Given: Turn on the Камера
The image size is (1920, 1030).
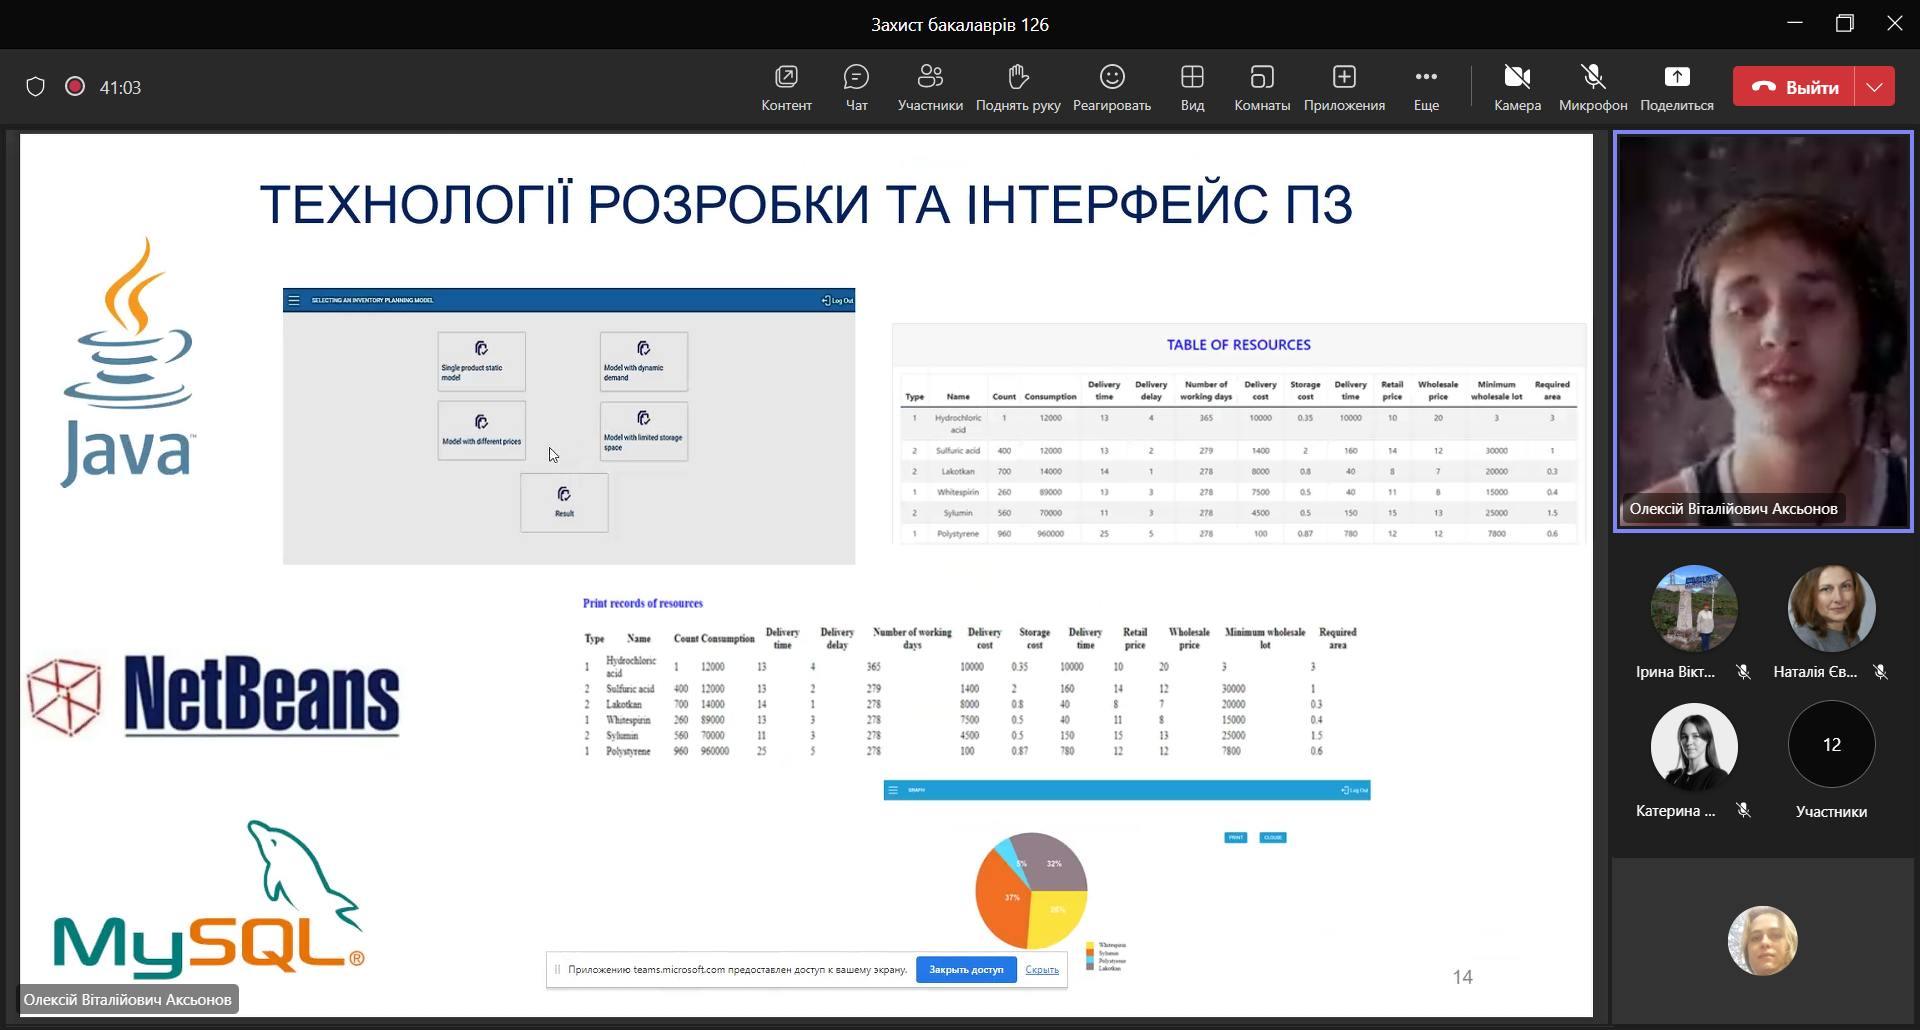Looking at the screenshot, I should pos(1517,87).
